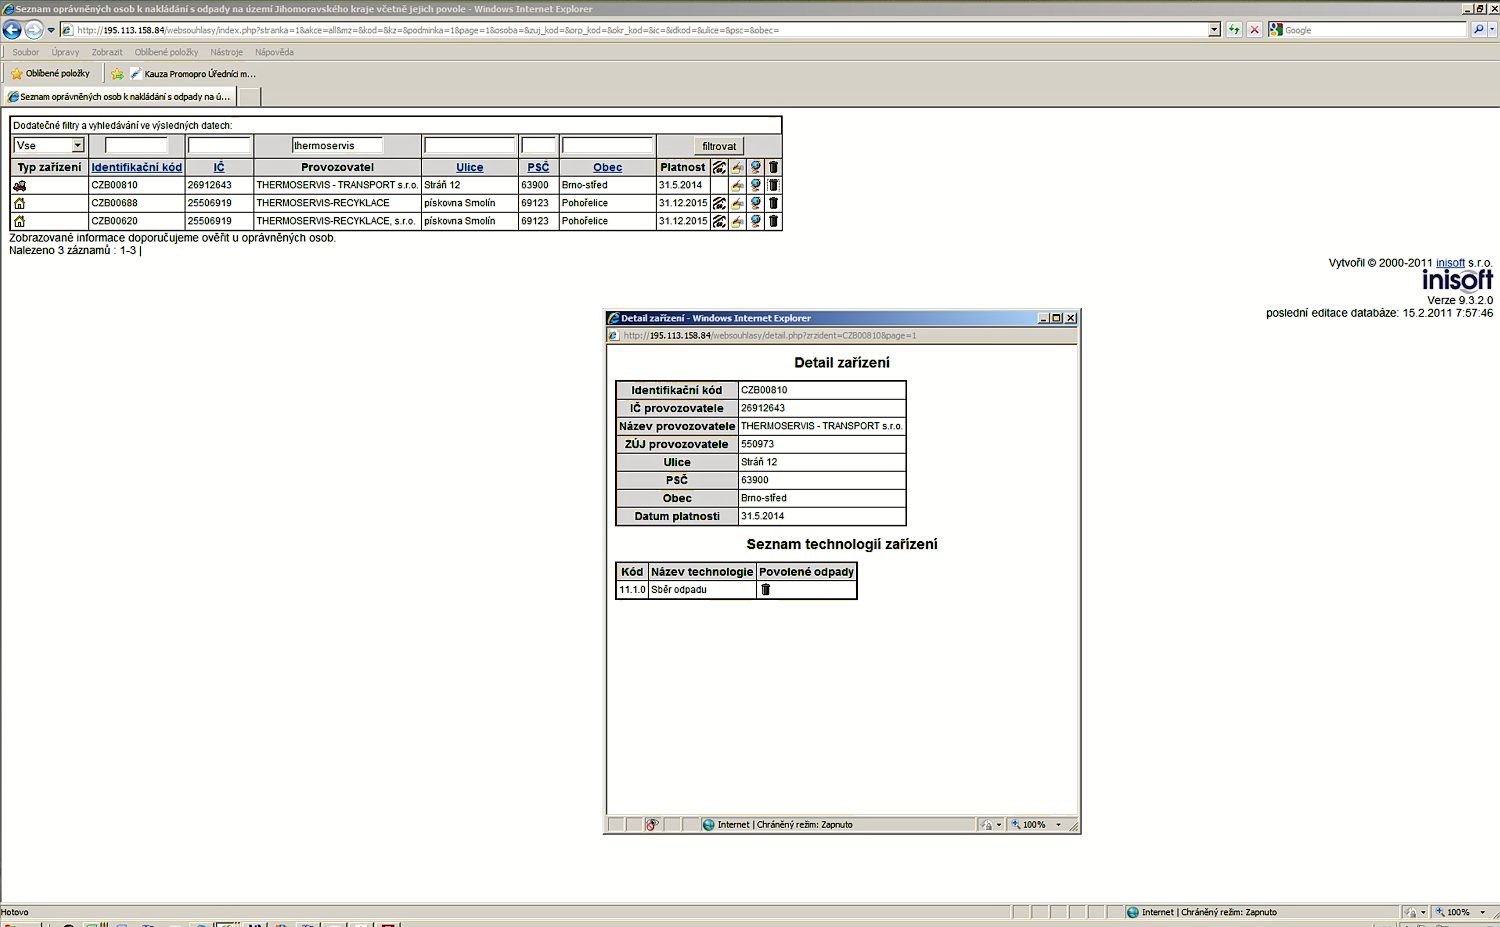The width and height of the screenshot is (1500, 927).
Task: Click the globe icon in CZB00620 row
Action: (x=756, y=221)
